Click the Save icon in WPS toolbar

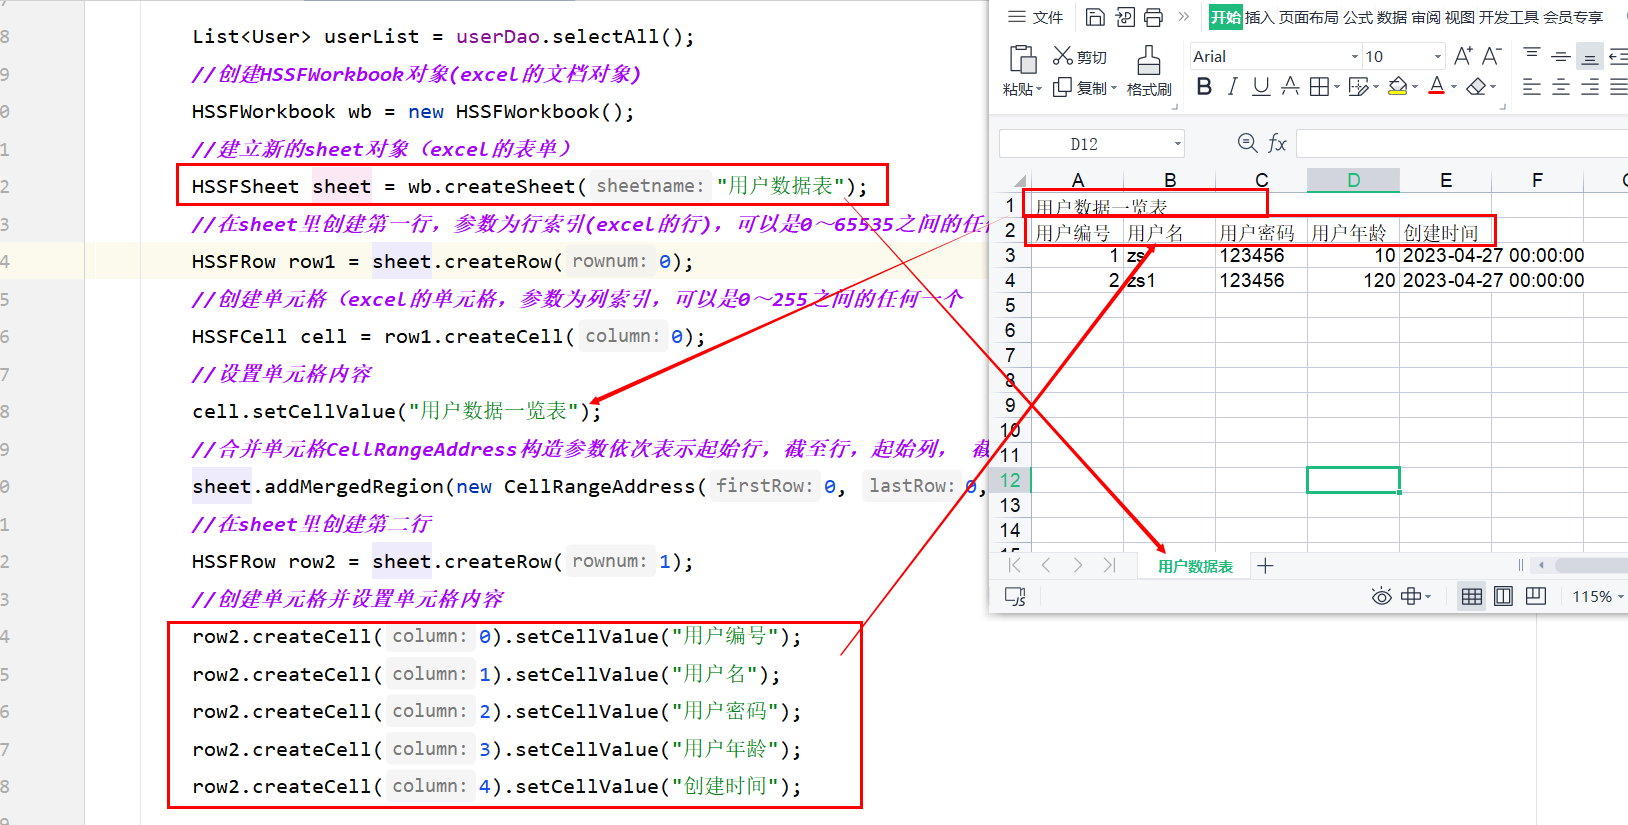click(1095, 17)
